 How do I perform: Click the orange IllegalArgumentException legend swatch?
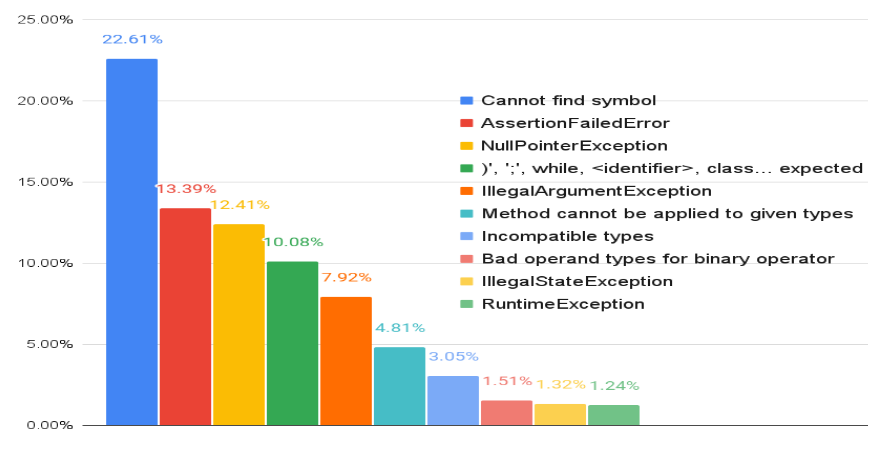466,191
